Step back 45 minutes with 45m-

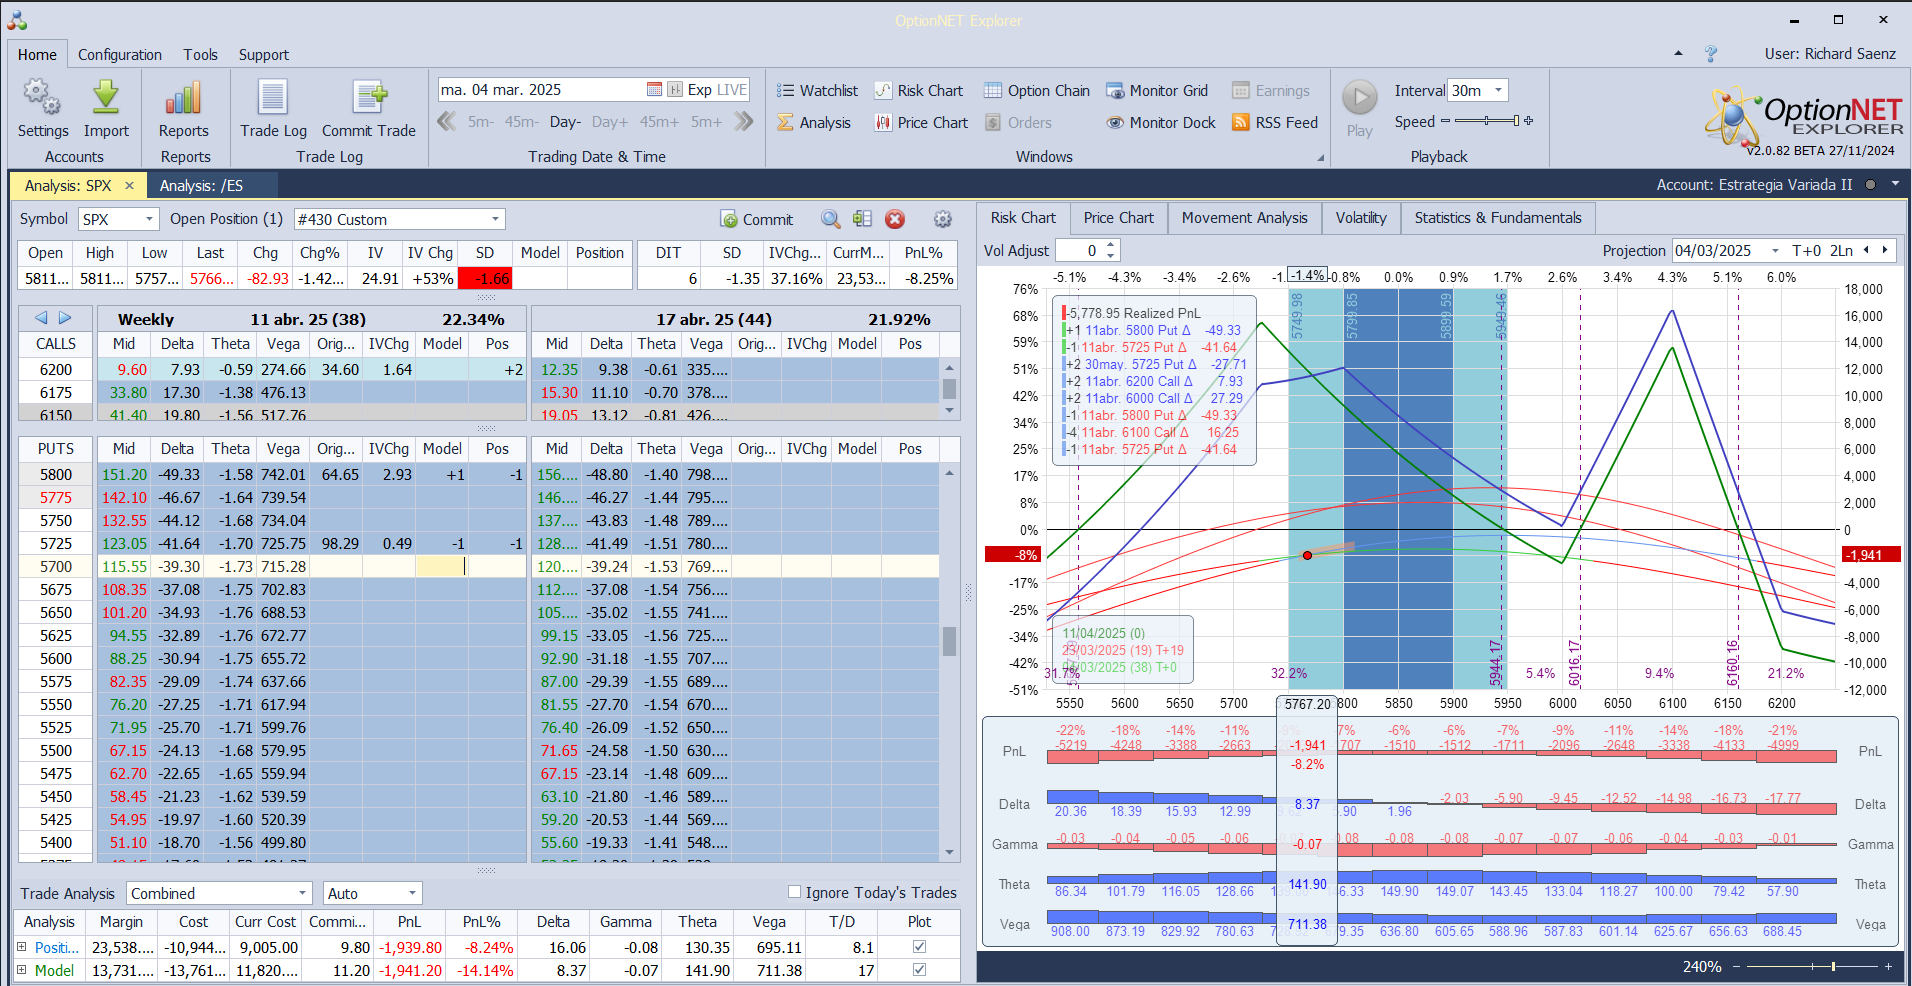521,122
